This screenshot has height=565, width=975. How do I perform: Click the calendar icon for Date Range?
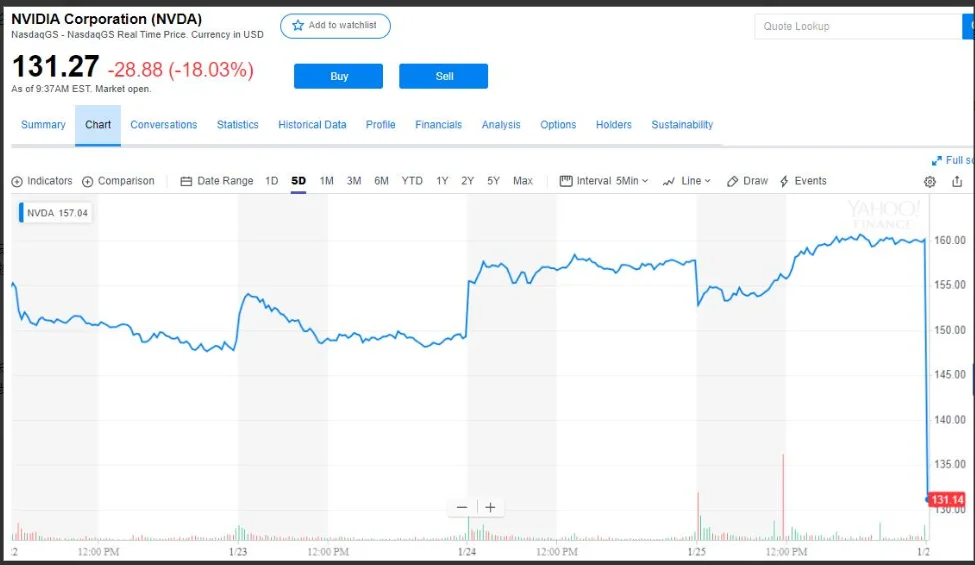click(x=186, y=181)
